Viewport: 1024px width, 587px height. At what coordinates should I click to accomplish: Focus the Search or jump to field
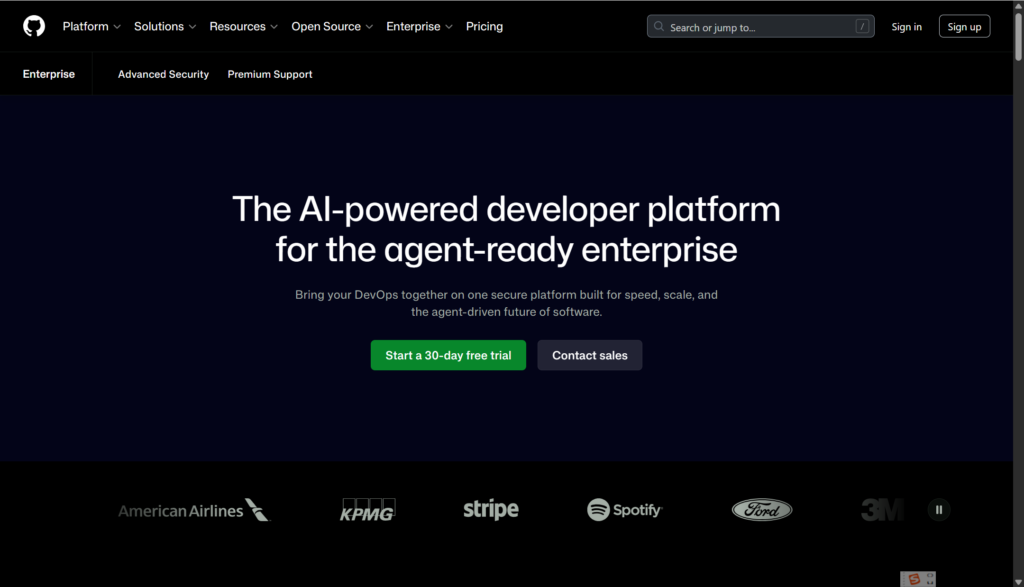point(760,27)
